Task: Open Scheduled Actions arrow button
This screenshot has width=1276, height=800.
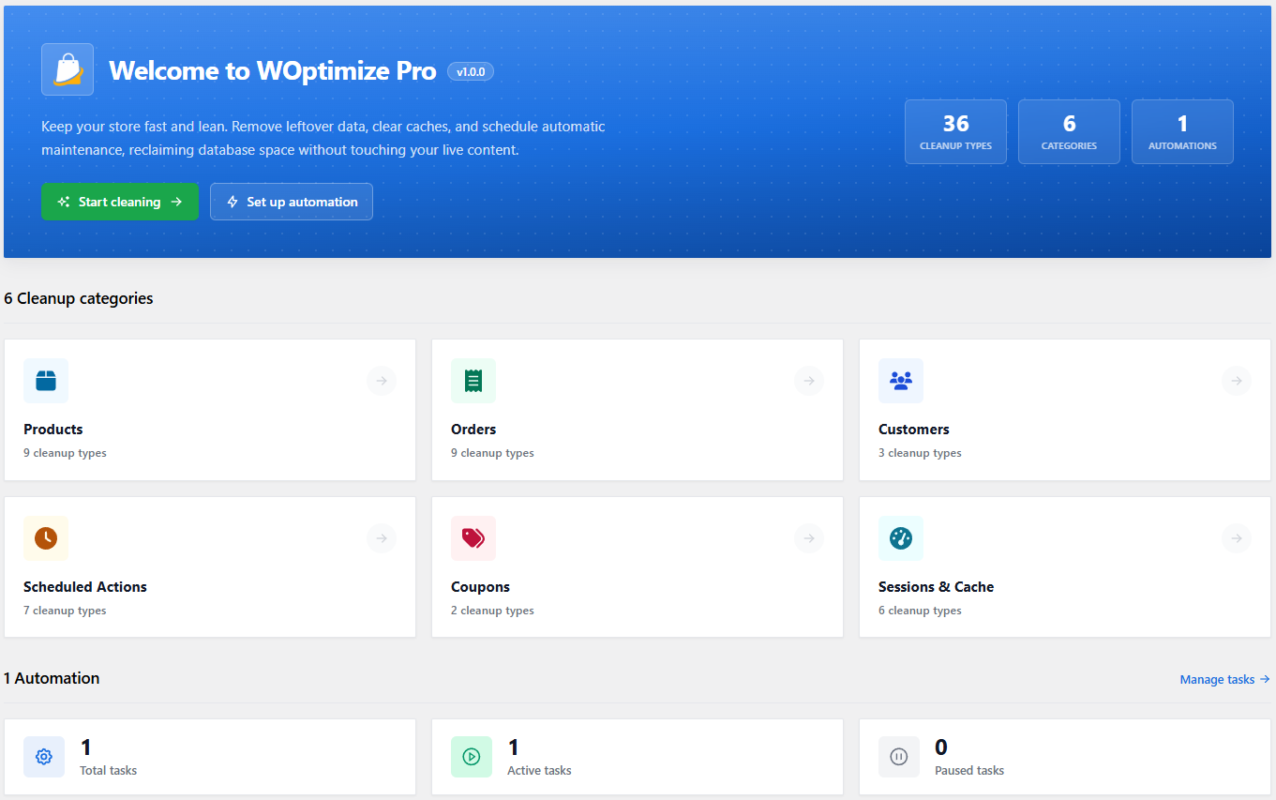Action: pyautogui.click(x=381, y=538)
